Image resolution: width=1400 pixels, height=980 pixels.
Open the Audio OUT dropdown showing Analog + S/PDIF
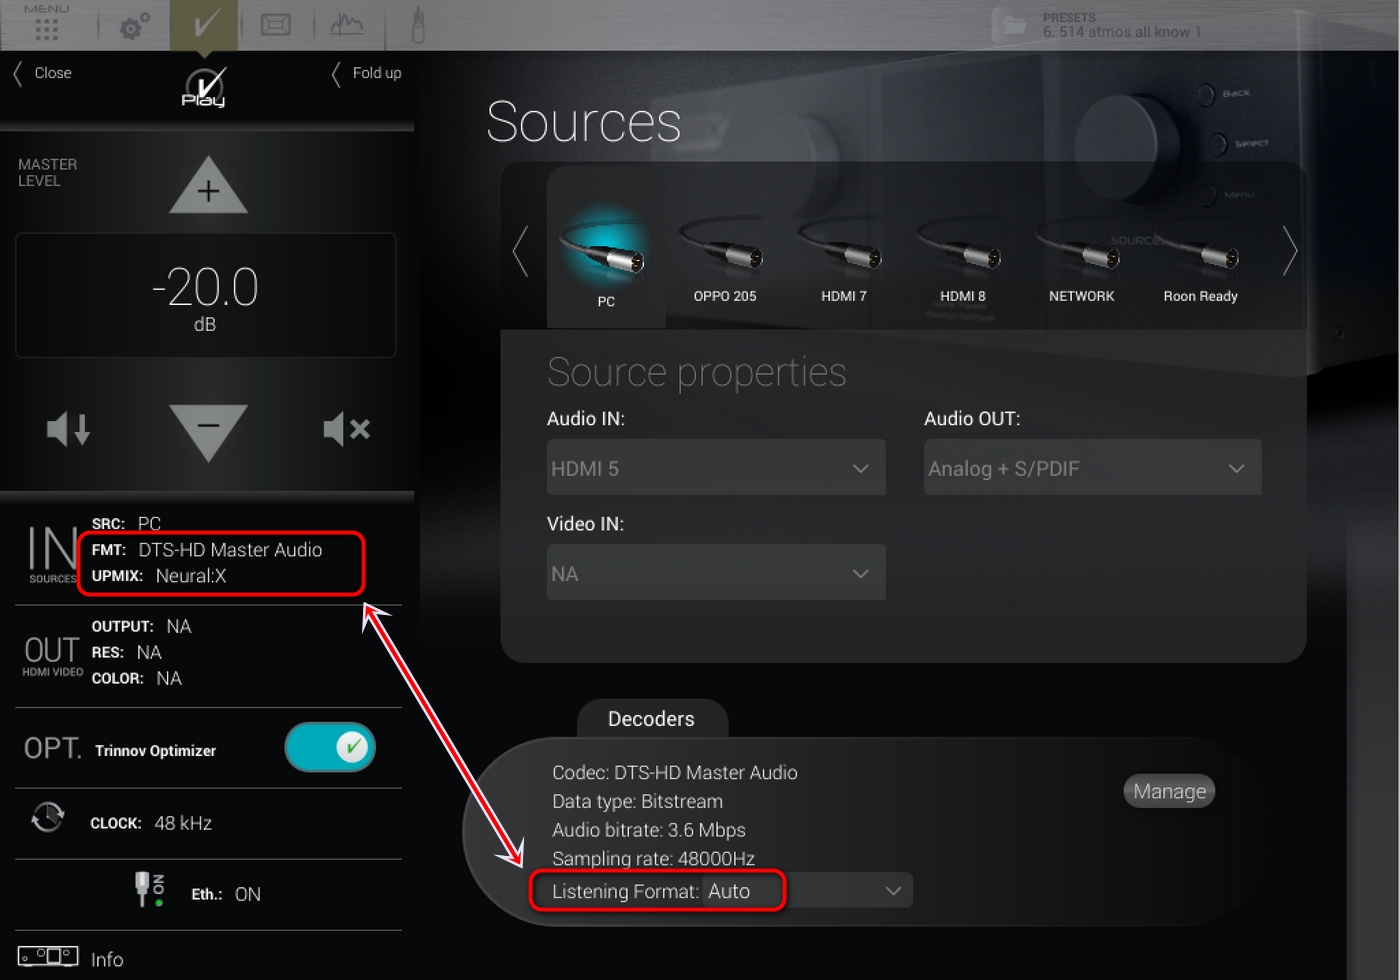1093,467
